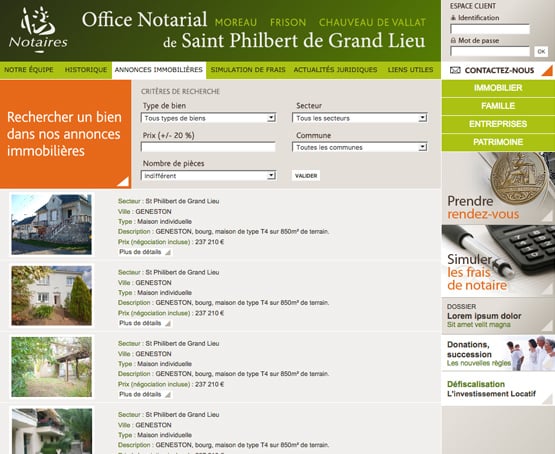Open Donations, succession banner
The width and height of the screenshot is (555, 454).
[x=498, y=353]
